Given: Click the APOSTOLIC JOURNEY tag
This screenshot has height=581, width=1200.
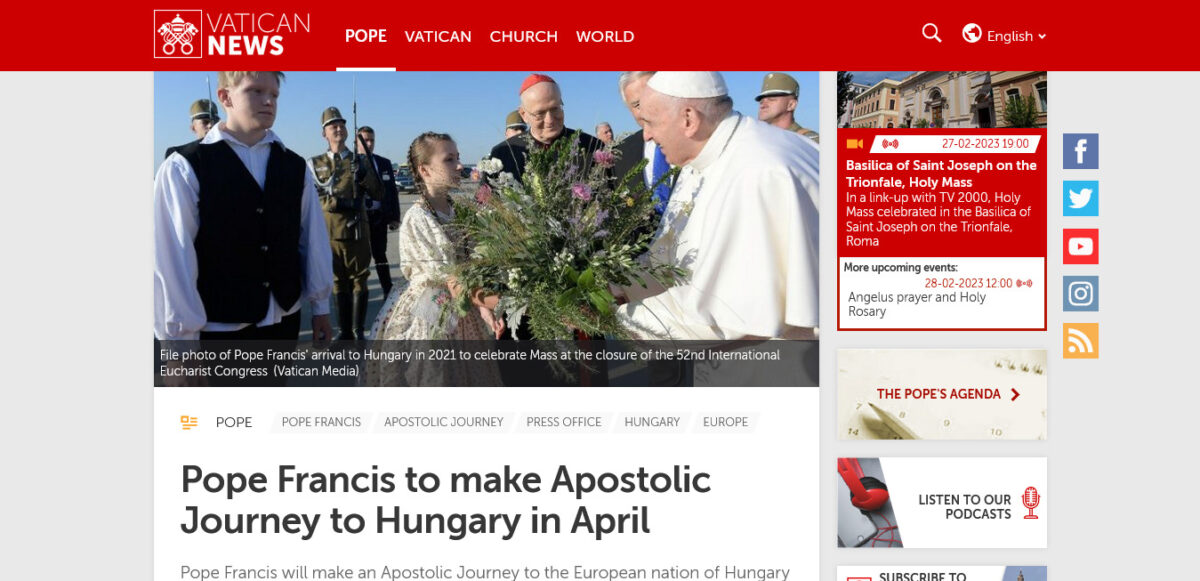Looking at the screenshot, I should 444,422.
